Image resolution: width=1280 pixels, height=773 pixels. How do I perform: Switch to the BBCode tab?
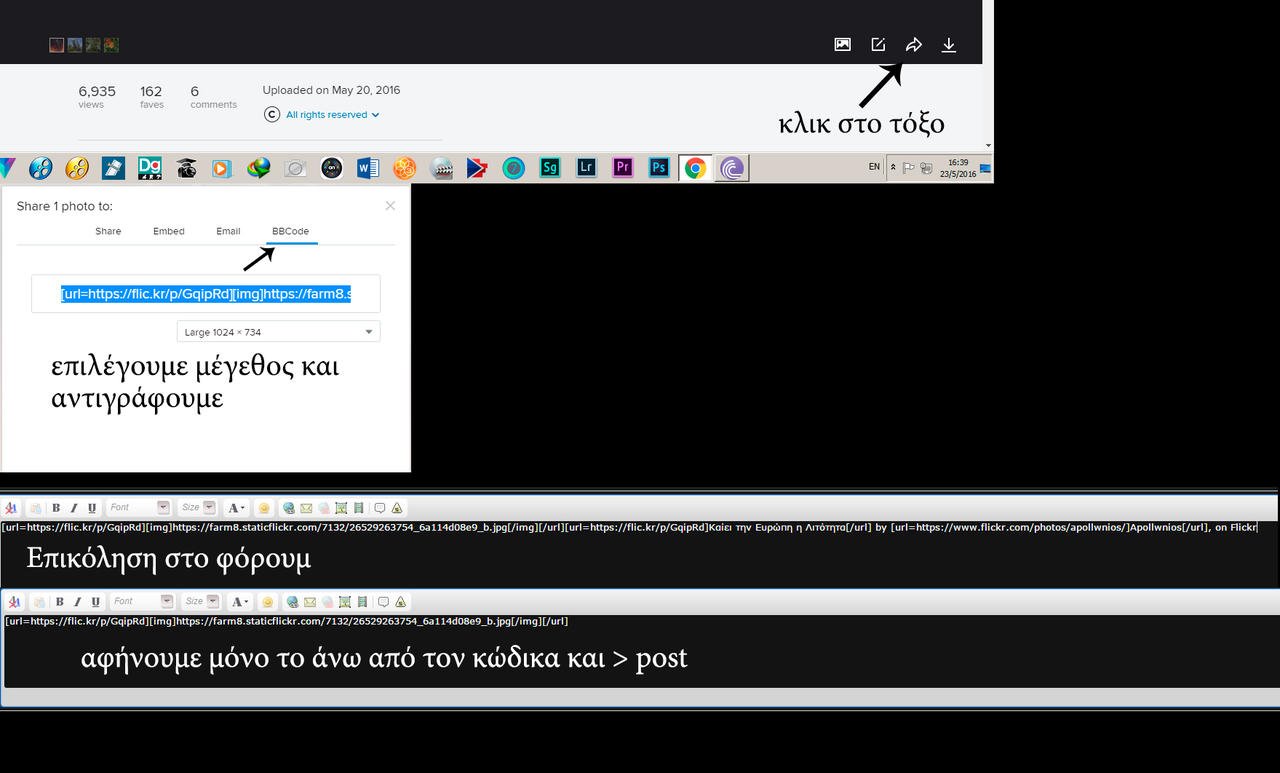(290, 231)
